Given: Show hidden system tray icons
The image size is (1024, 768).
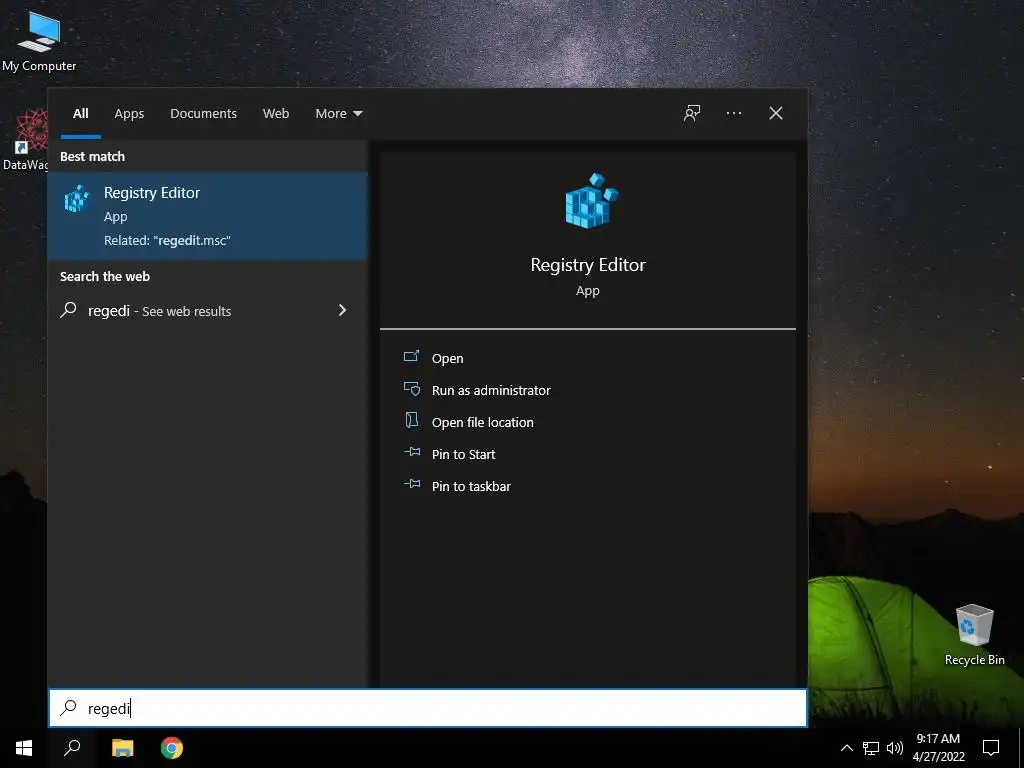Looking at the screenshot, I should (x=846, y=748).
